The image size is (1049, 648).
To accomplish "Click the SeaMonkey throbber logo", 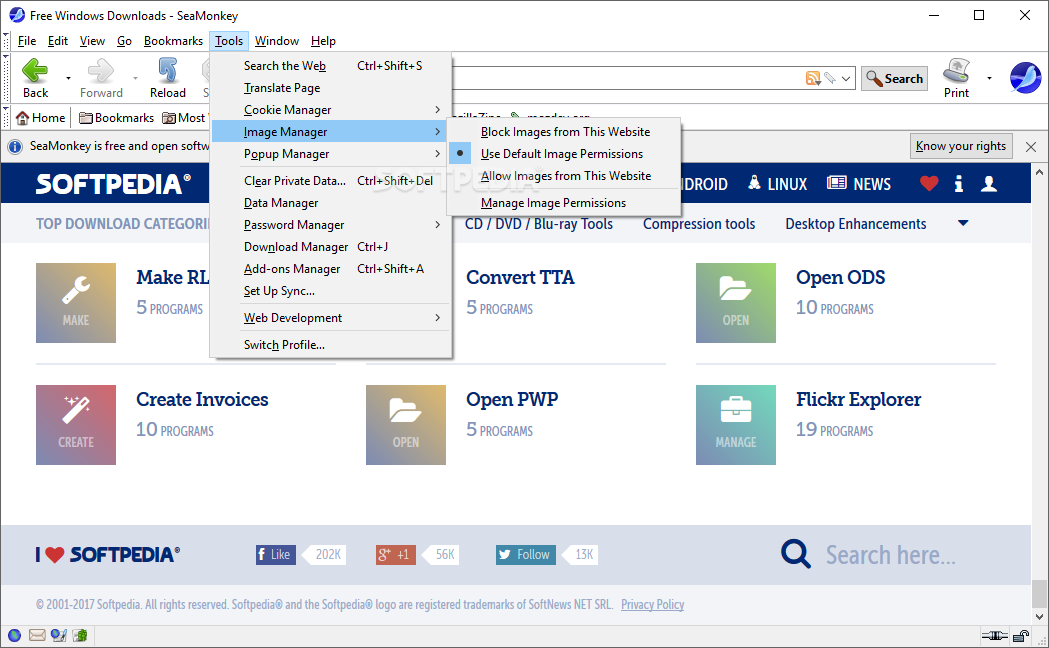I will (x=1026, y=78).
